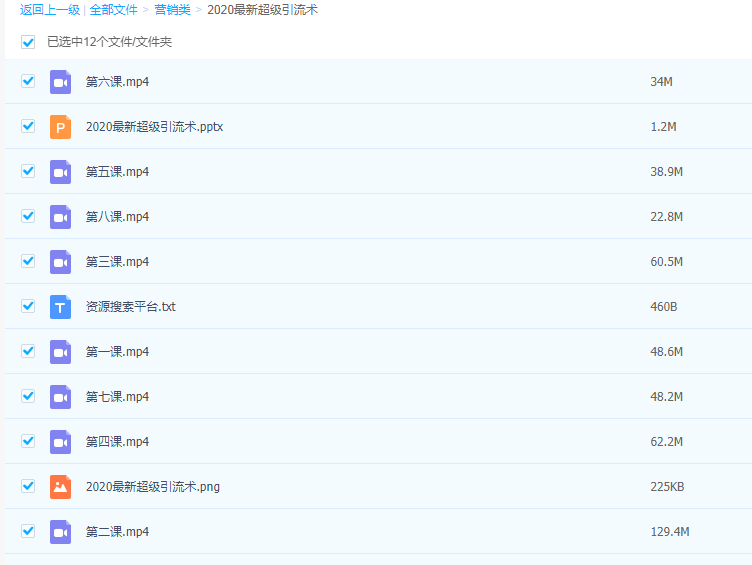Click the text file icon for 资源搜索平台.txt

(61, 307)
